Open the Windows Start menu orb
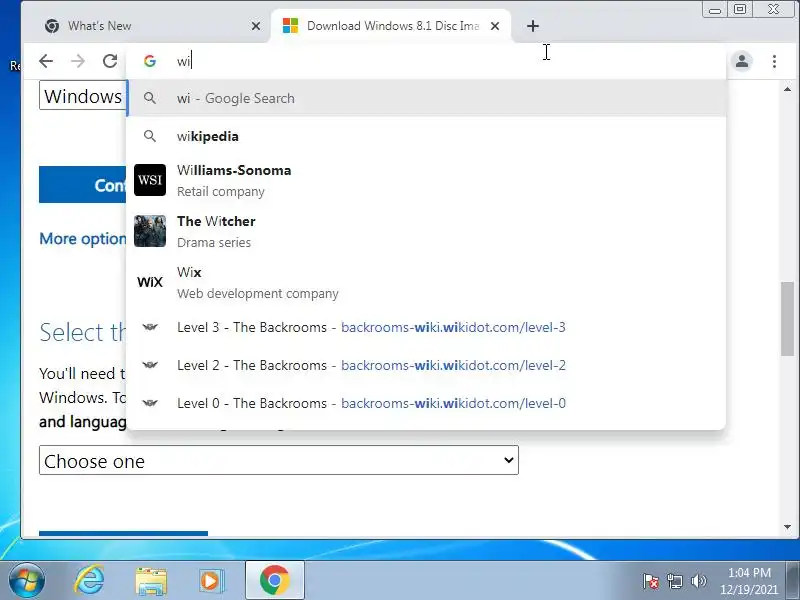The height and width of the screenshot is (600, 800). coord(27,581)
